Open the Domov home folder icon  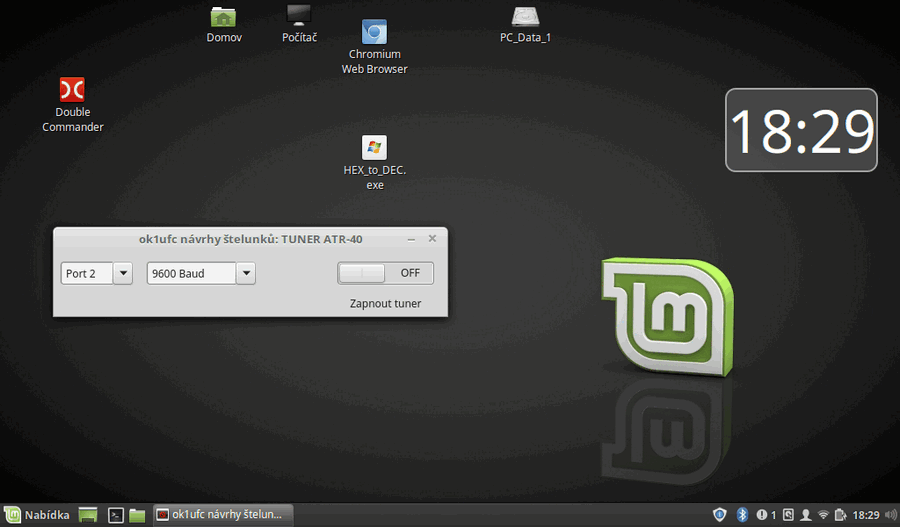coord(224,17)
